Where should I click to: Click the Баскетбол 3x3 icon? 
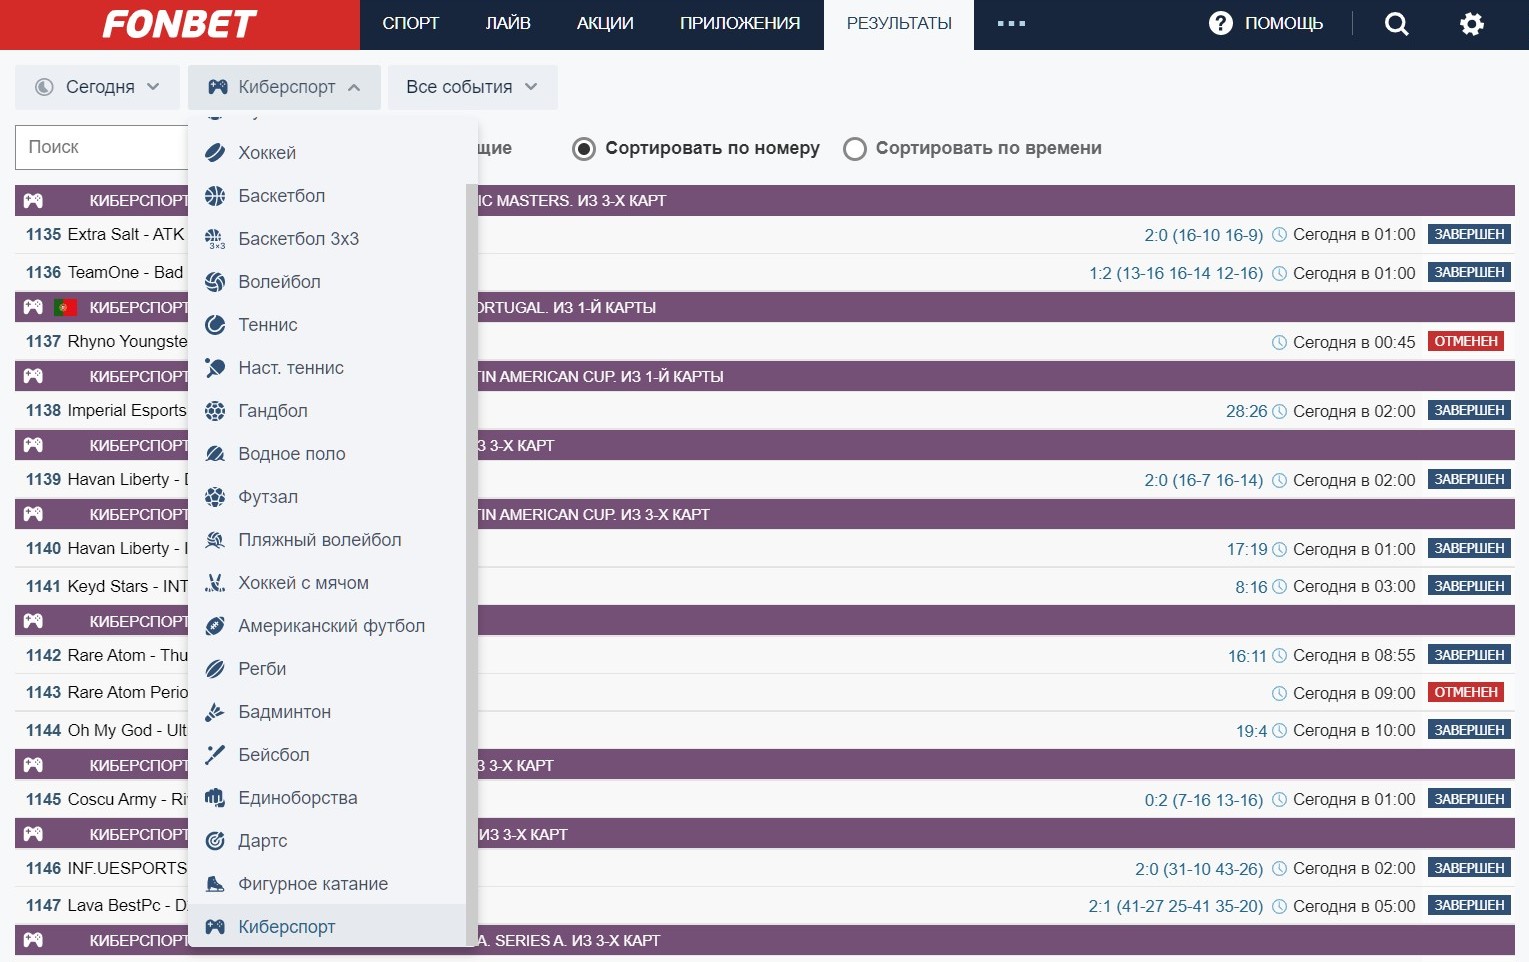[x=215, y=239]
